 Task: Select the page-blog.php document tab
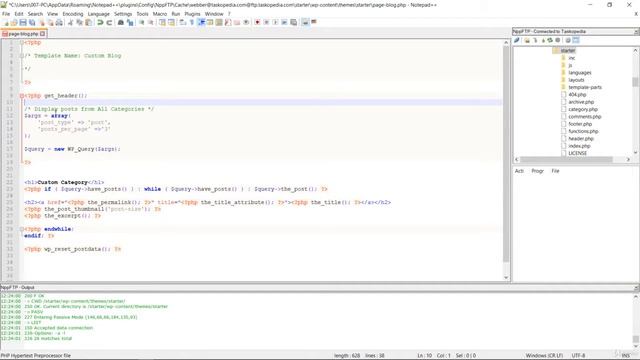coord(23,34)
